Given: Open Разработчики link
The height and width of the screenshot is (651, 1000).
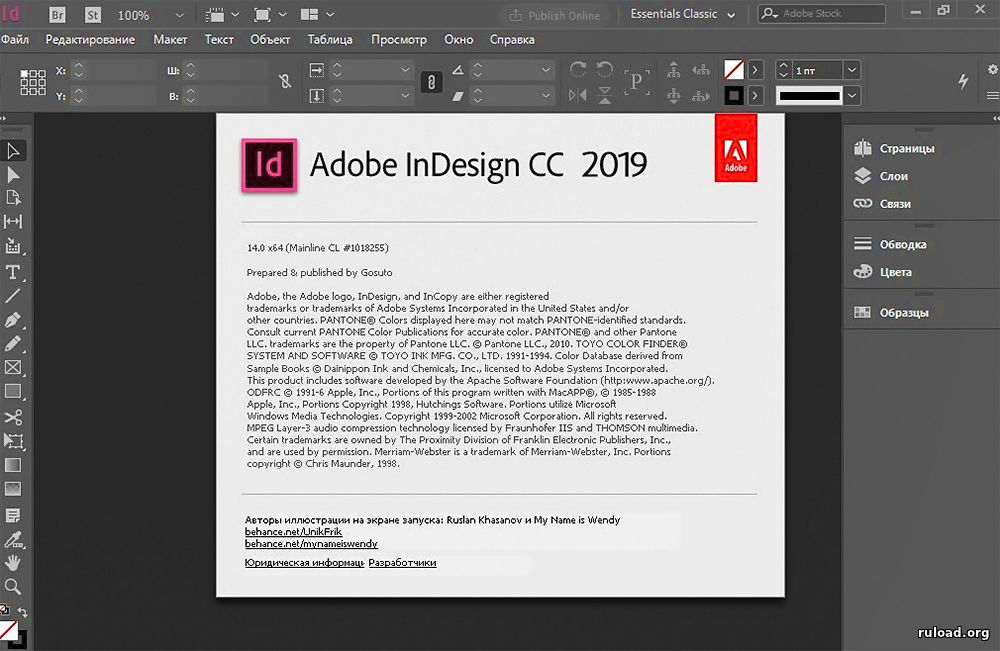Looking at the screenshot, I should pyautogui.click(x=402, y=562).
